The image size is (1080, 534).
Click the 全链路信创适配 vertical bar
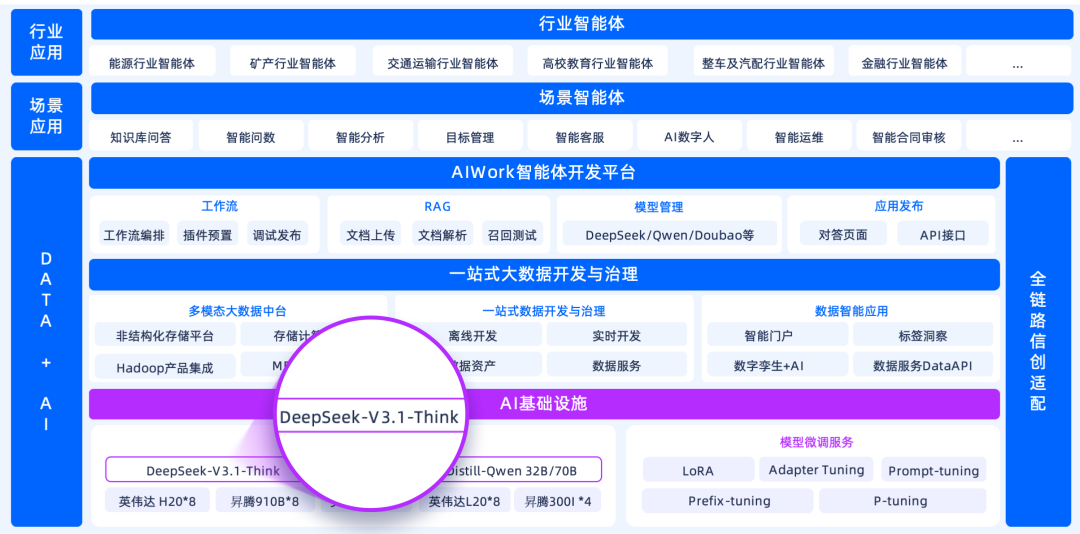click(1038, 342)
